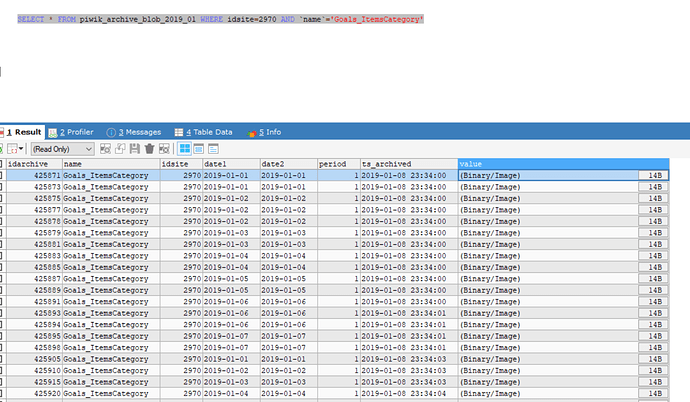Sort by the date2 column header
Viewport: 690px width, 402px height.
point(288,164)
